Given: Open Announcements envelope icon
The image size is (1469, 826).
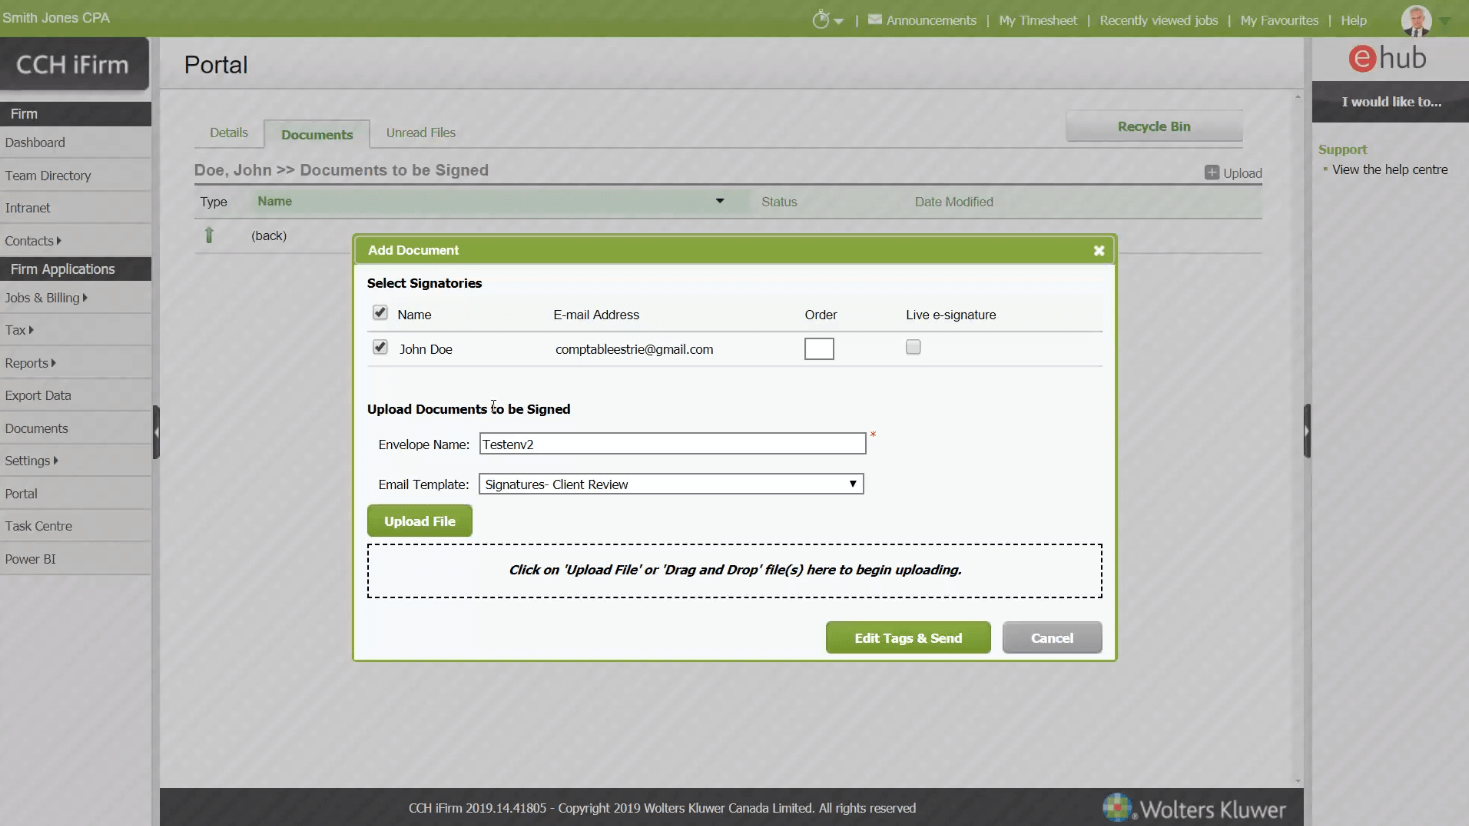Looking at the screenshot, I should (875, 20).
